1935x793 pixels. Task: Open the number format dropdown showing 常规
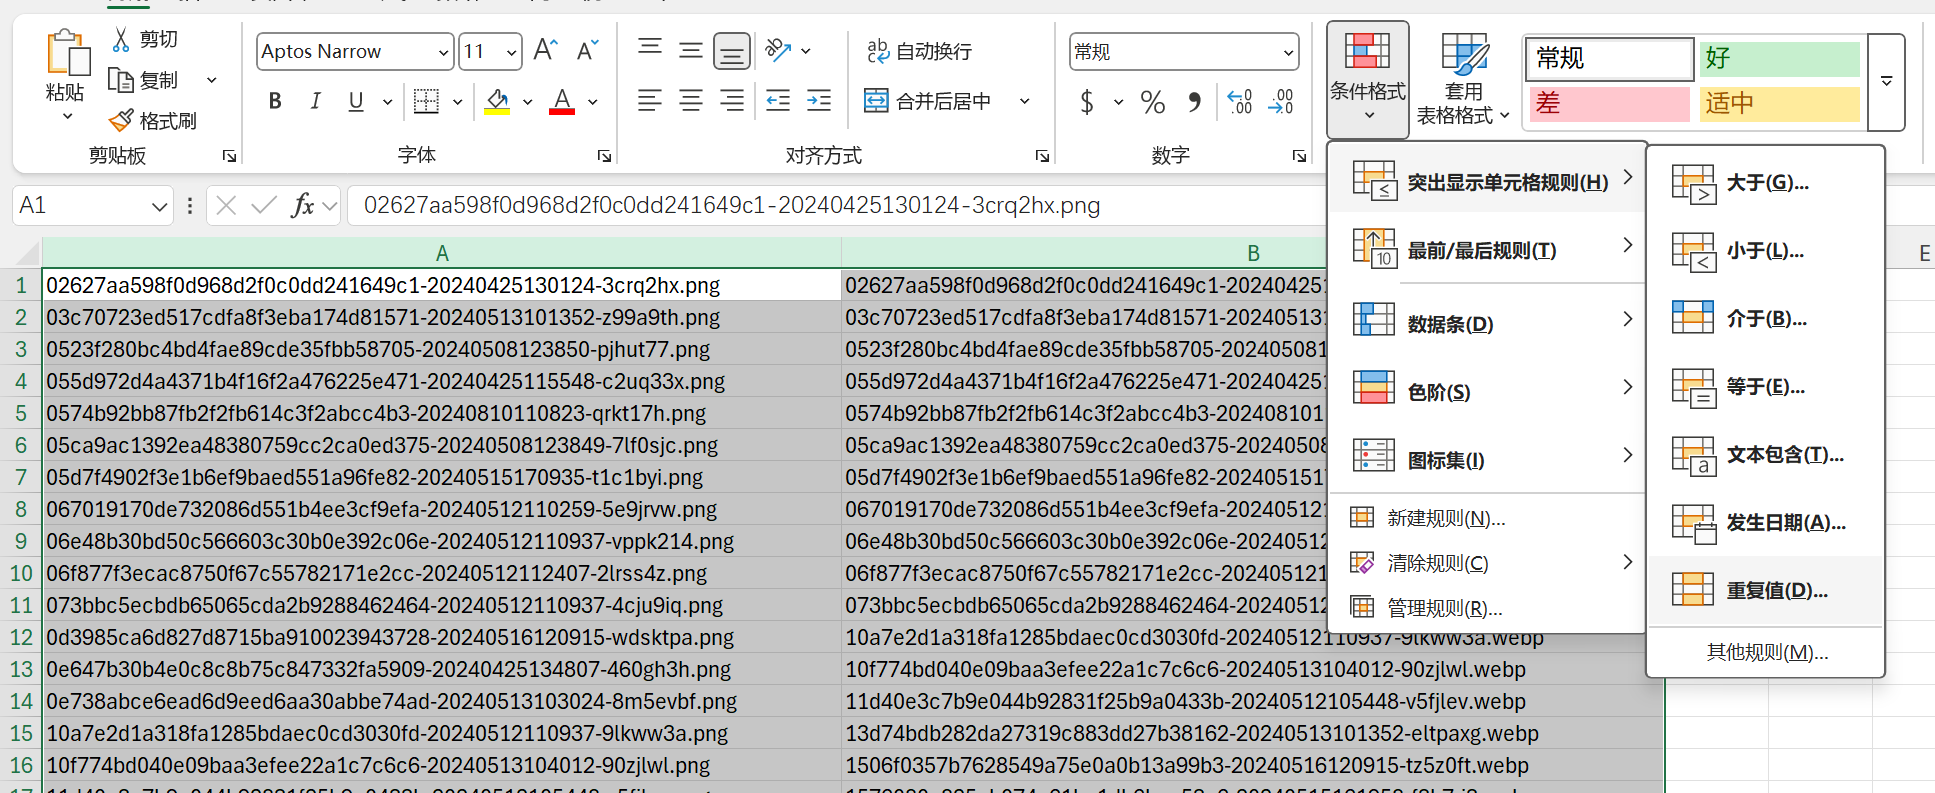(x=1287, y=52)
